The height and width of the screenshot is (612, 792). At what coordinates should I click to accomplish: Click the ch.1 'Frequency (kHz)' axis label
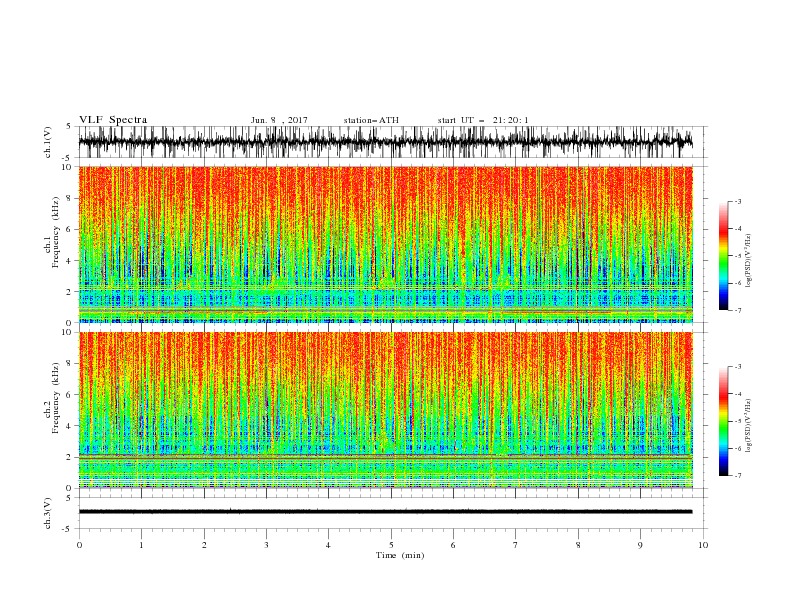pyautogui.click(x=56, y=233)
